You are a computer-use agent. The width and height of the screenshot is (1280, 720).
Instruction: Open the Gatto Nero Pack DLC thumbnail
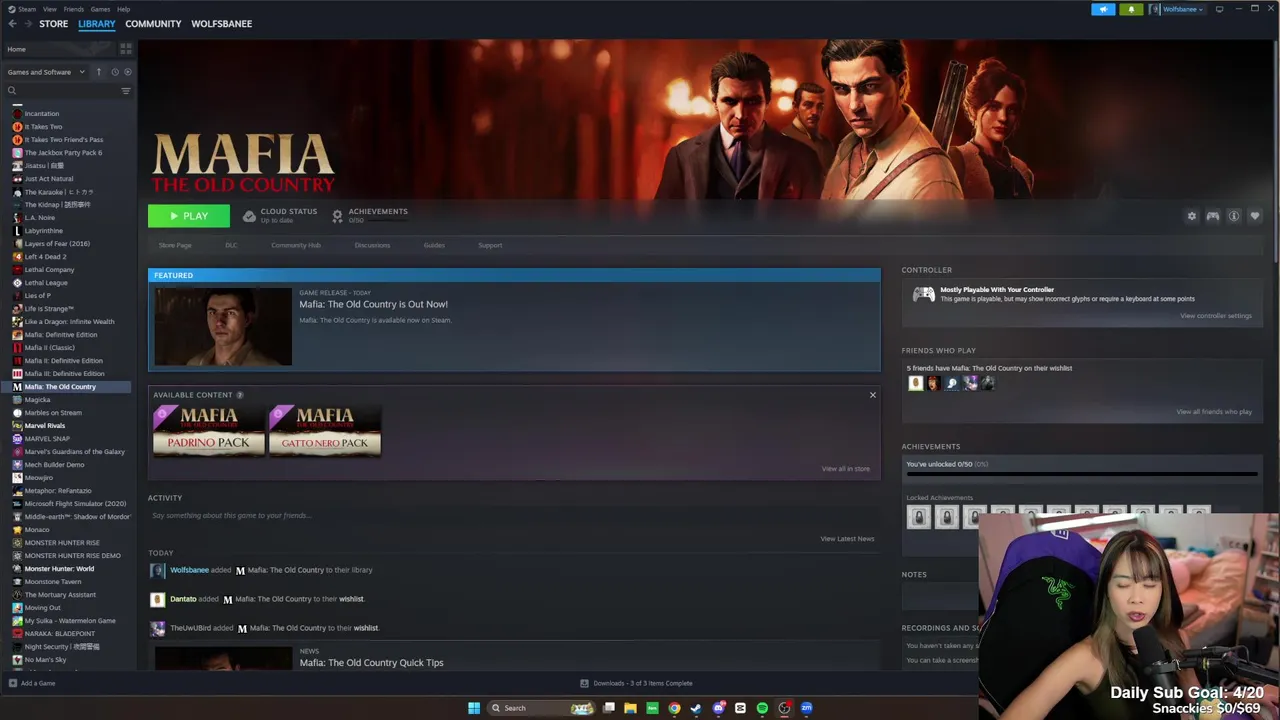[x=324, y=431]
